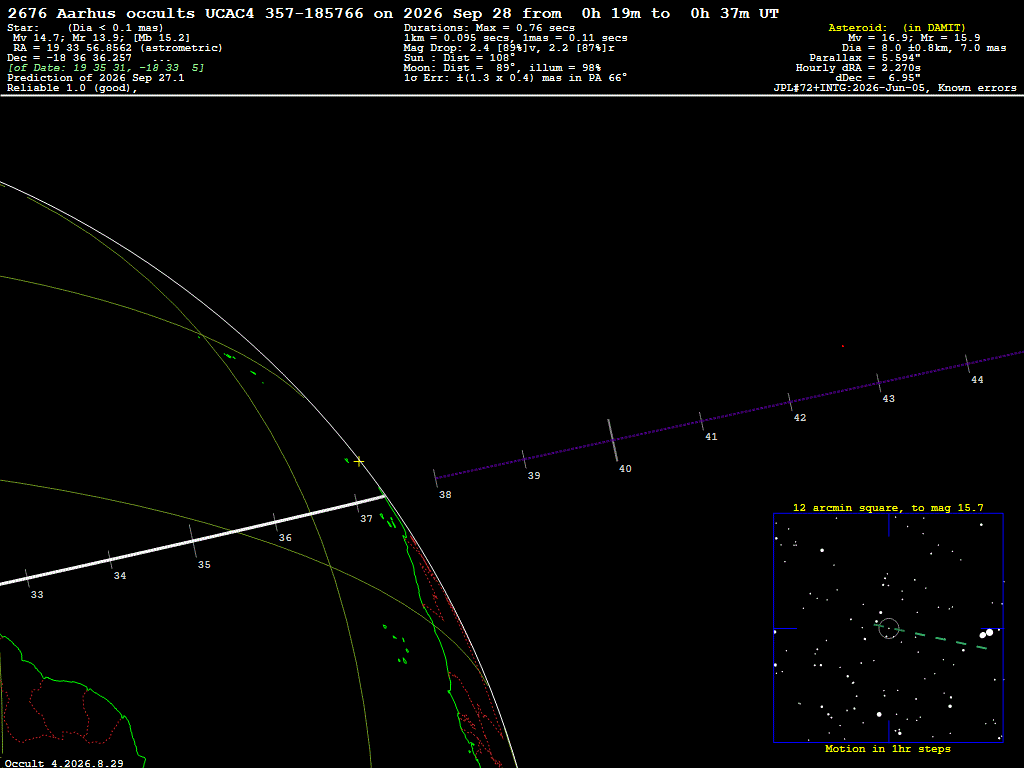Click the minute 42 tick on the dotted path

point(790,402)
